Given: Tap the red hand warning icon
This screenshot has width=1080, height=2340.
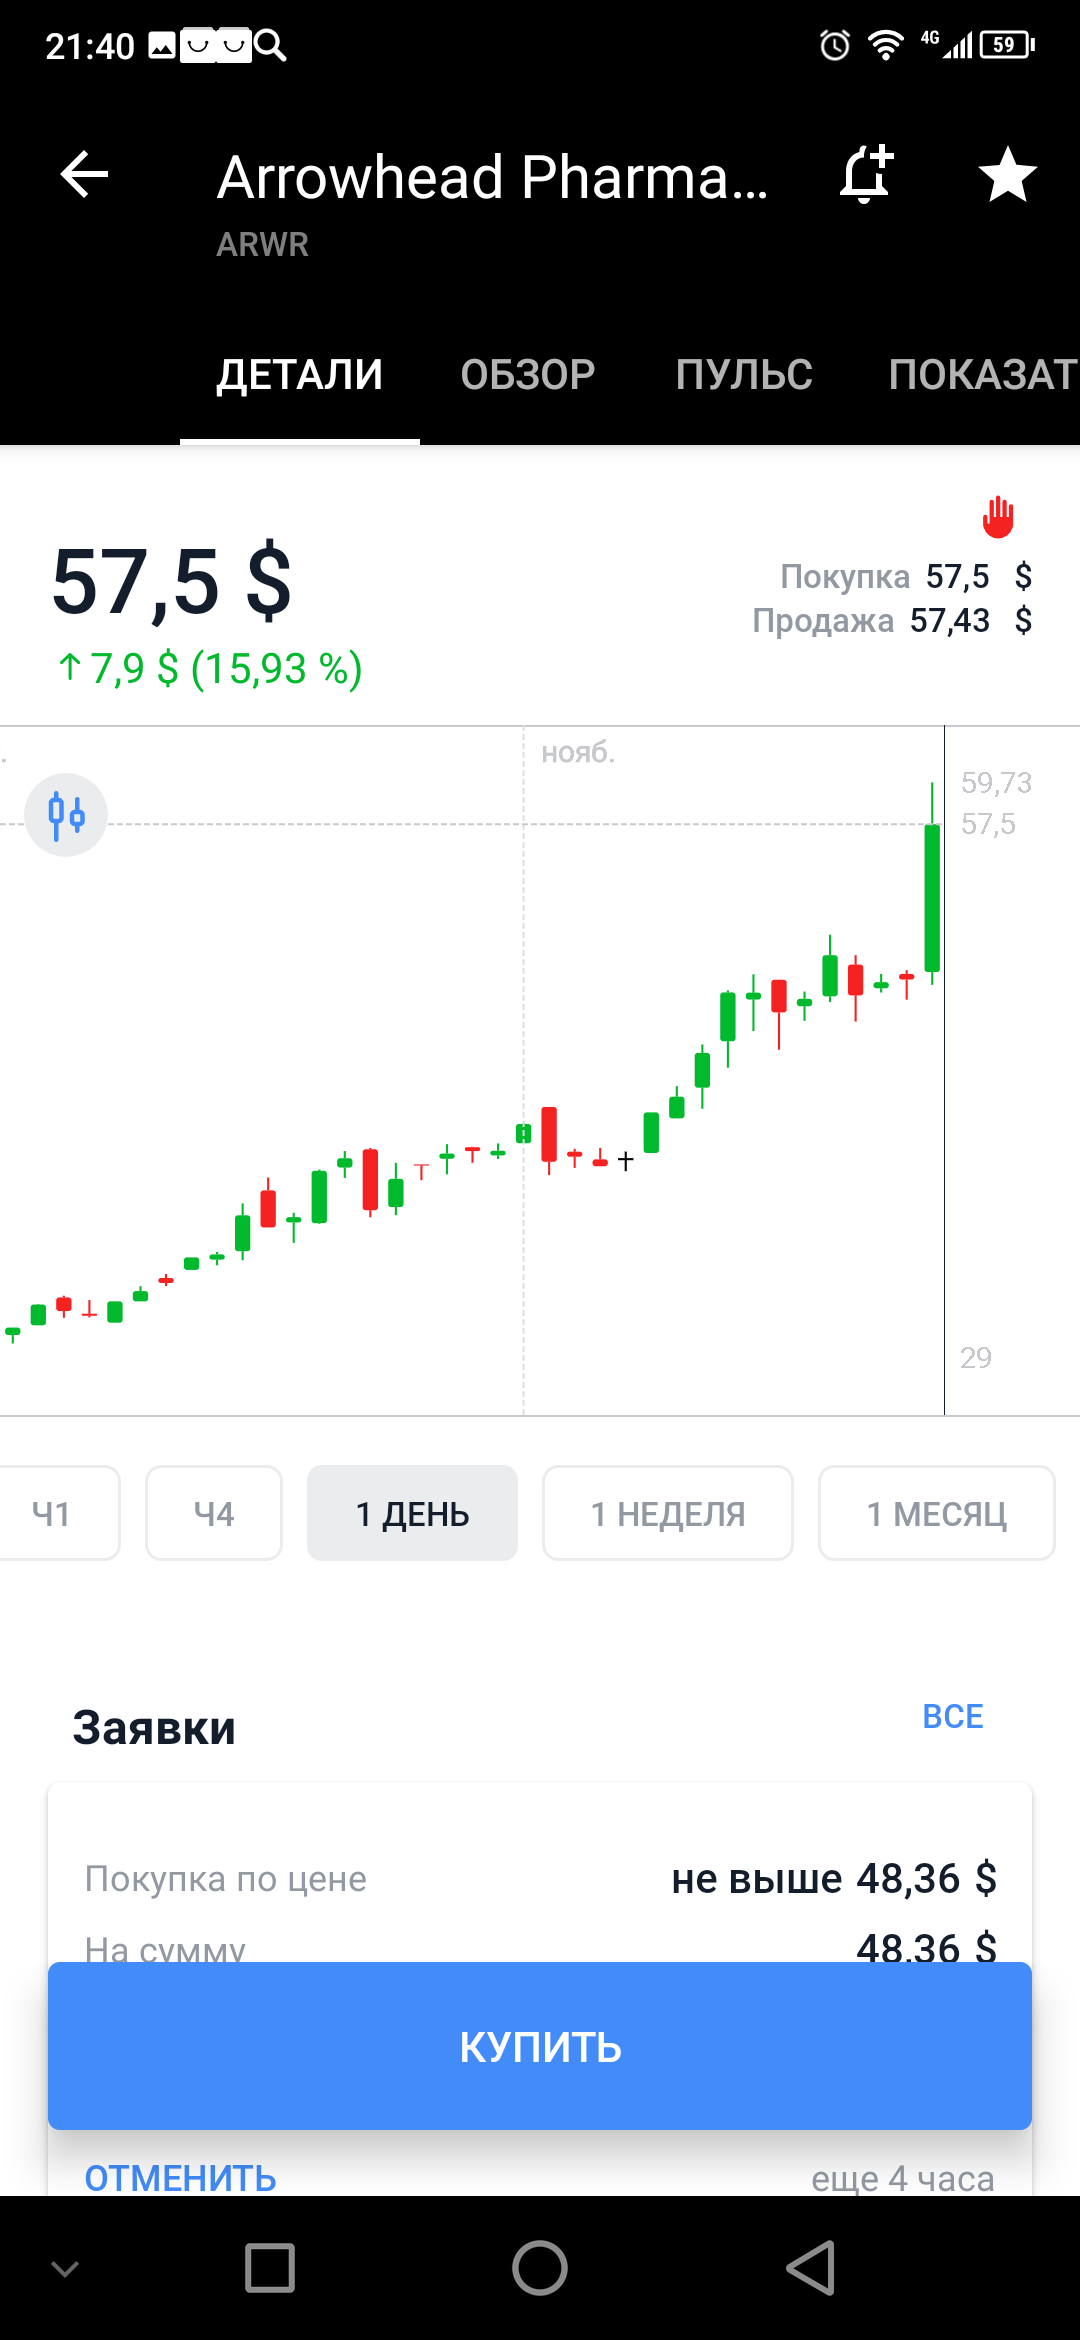Looking at the screenshot, I should click(998, 516).
